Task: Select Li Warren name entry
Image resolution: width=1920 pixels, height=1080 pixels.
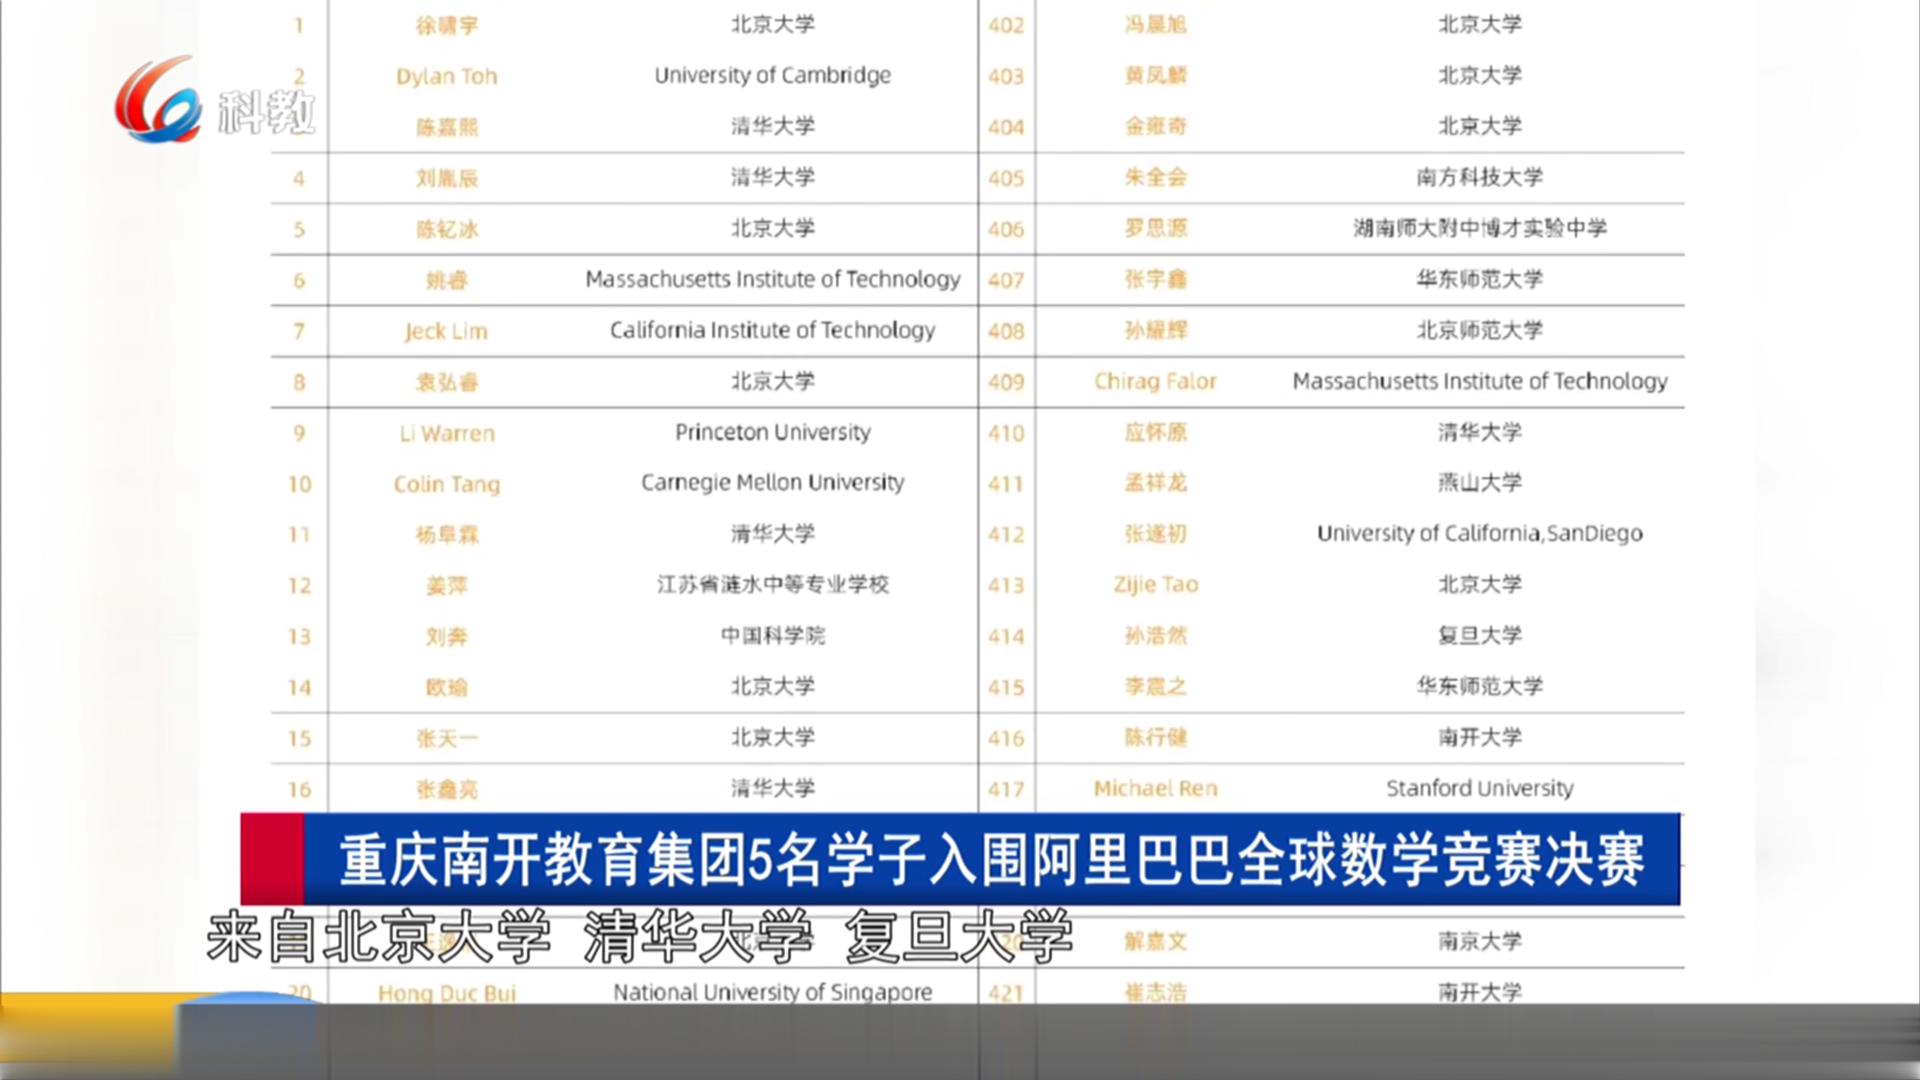Action: click(446, 433)
